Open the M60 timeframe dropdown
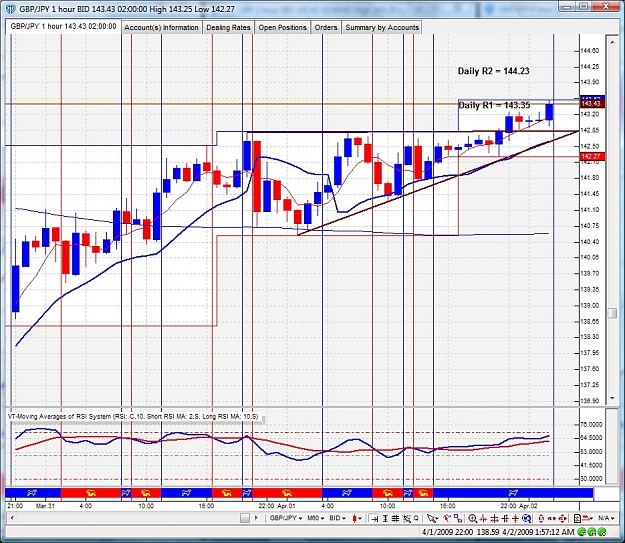 click(316, 518)
